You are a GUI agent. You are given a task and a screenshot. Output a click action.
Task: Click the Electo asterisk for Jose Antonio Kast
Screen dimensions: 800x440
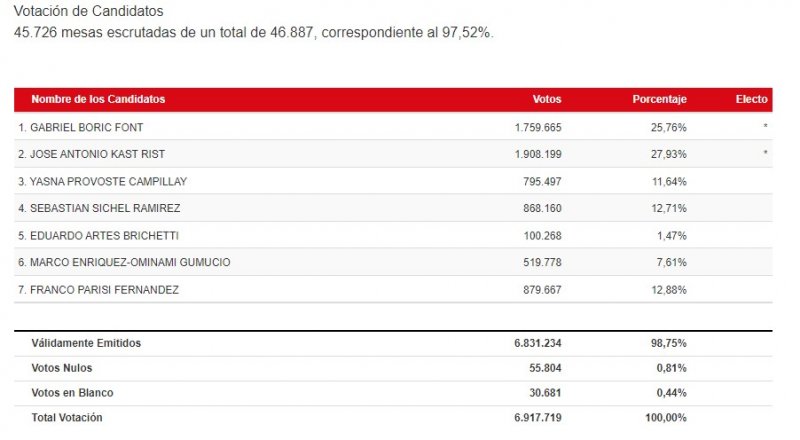(x=765, y=154)
